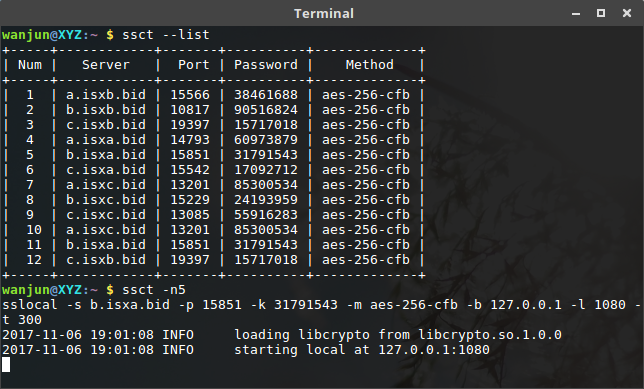Click the Password column header
Image resolution: width=644 pixels, height=389 pixels.
pyautogui.click(x=266, y=65)
